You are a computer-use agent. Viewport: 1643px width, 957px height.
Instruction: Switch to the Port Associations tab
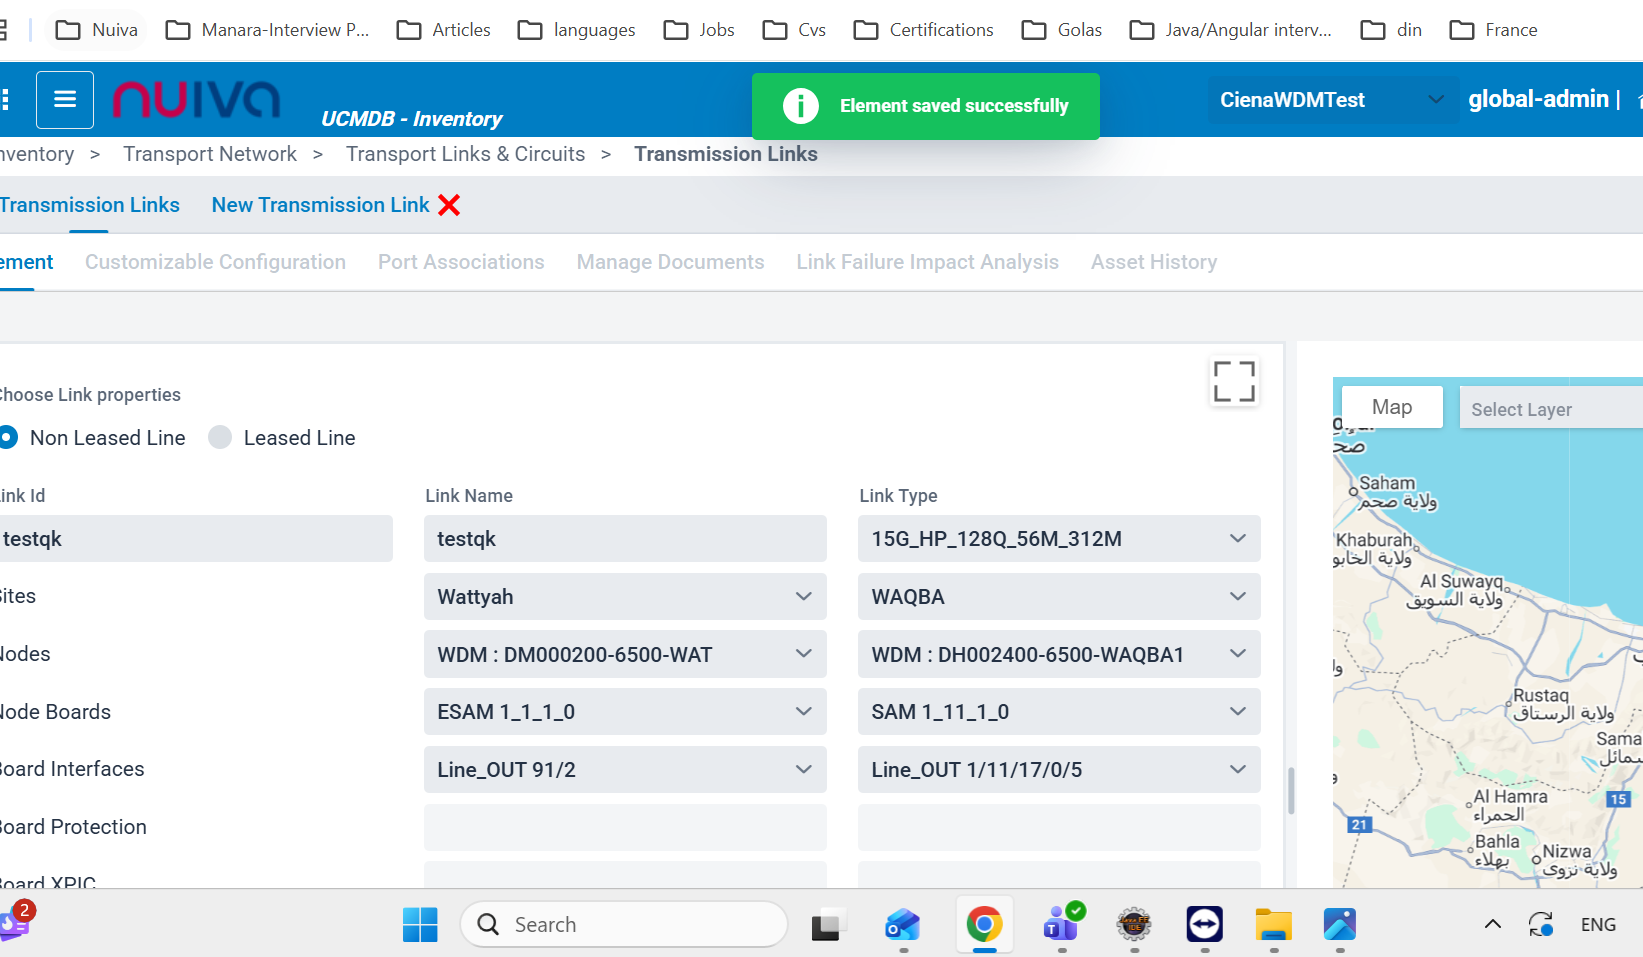[x=461, y=262]
